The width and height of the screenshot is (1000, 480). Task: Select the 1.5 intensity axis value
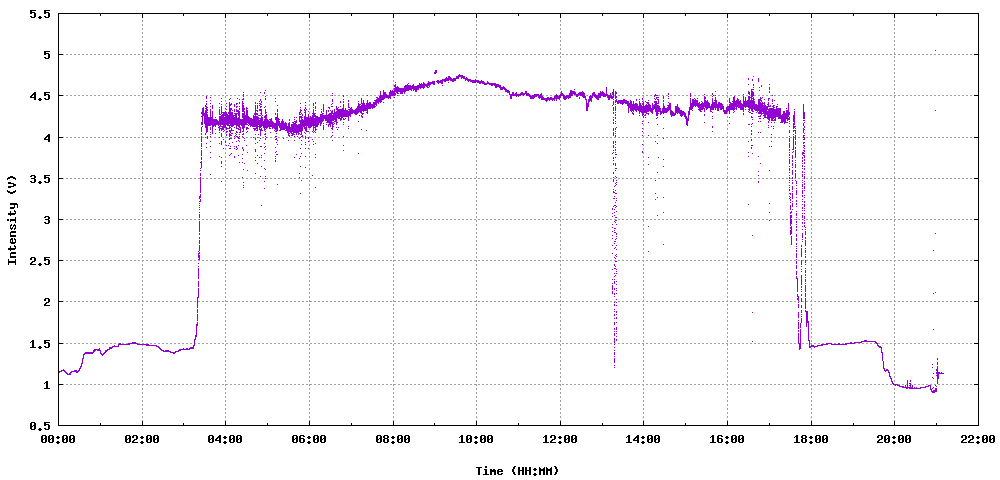click(40, 344)
